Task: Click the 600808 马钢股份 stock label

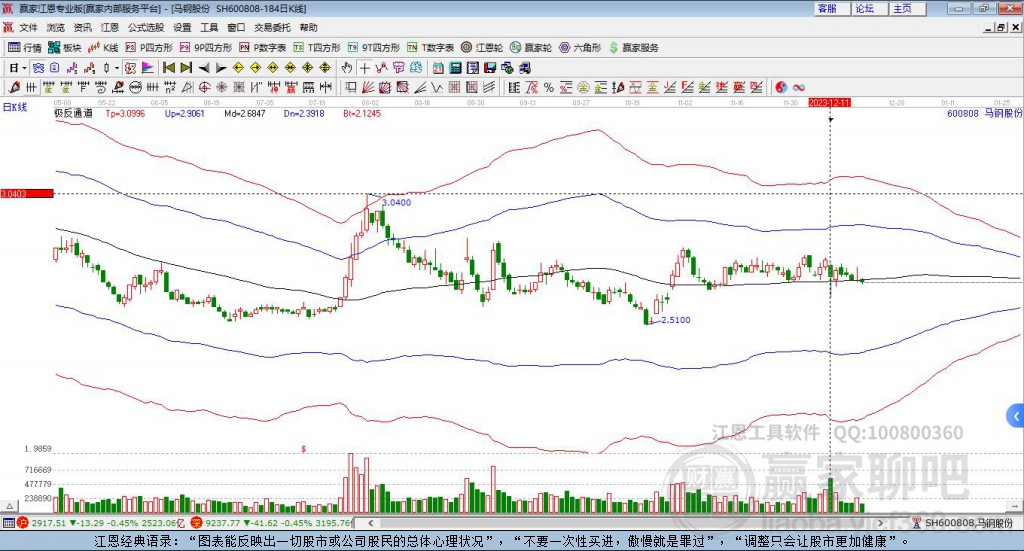Action: coord(984,114)
